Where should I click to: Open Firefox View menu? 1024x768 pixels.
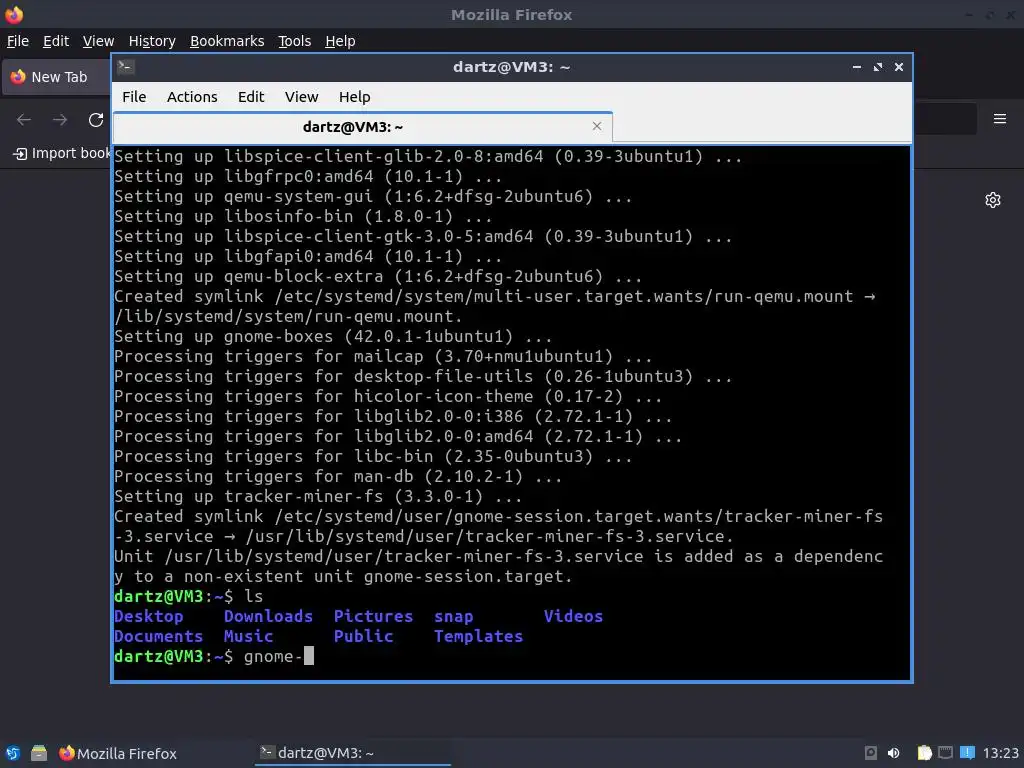click(98, 41)
